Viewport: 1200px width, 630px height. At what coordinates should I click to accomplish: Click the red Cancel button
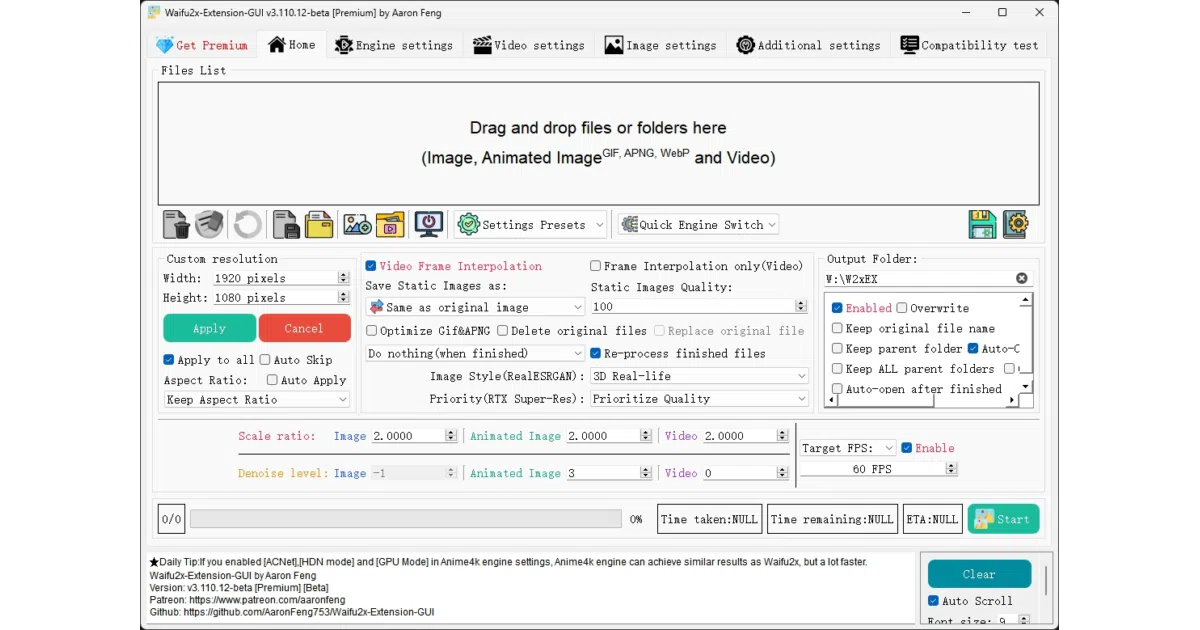point(304,328)
